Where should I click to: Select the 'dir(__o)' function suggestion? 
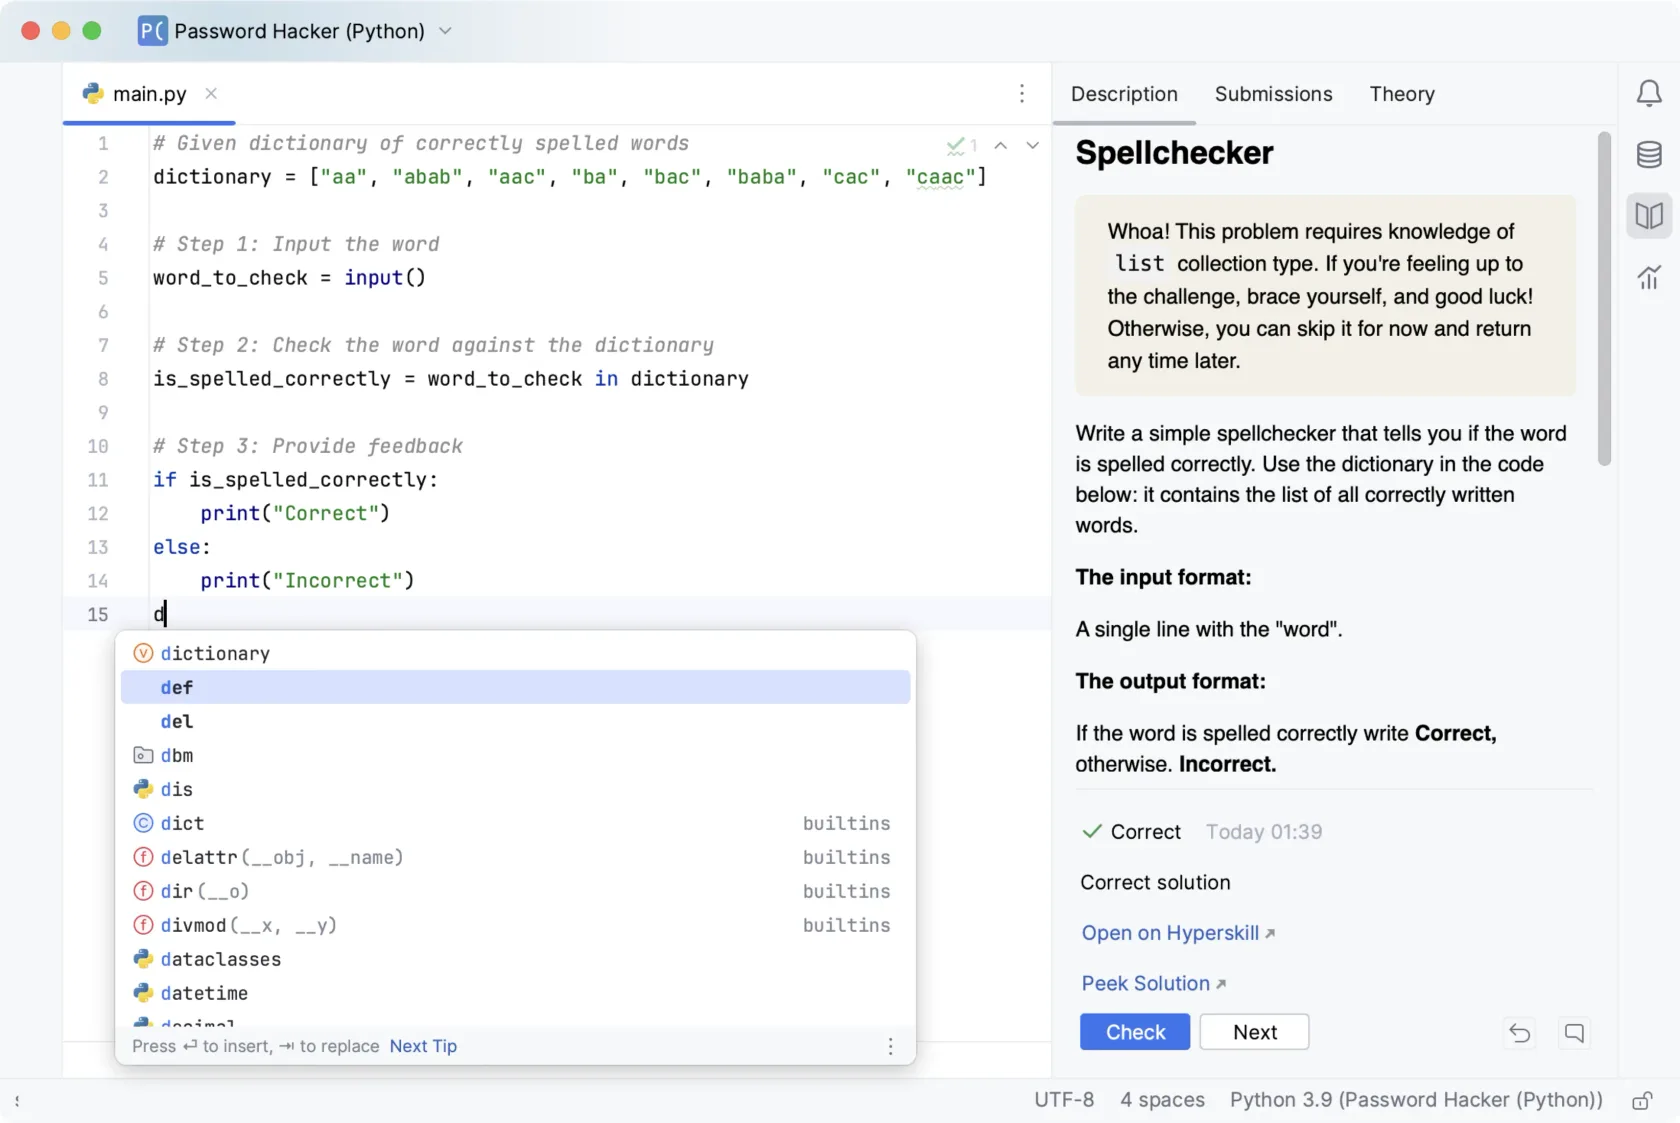click(x=515, y=891)
